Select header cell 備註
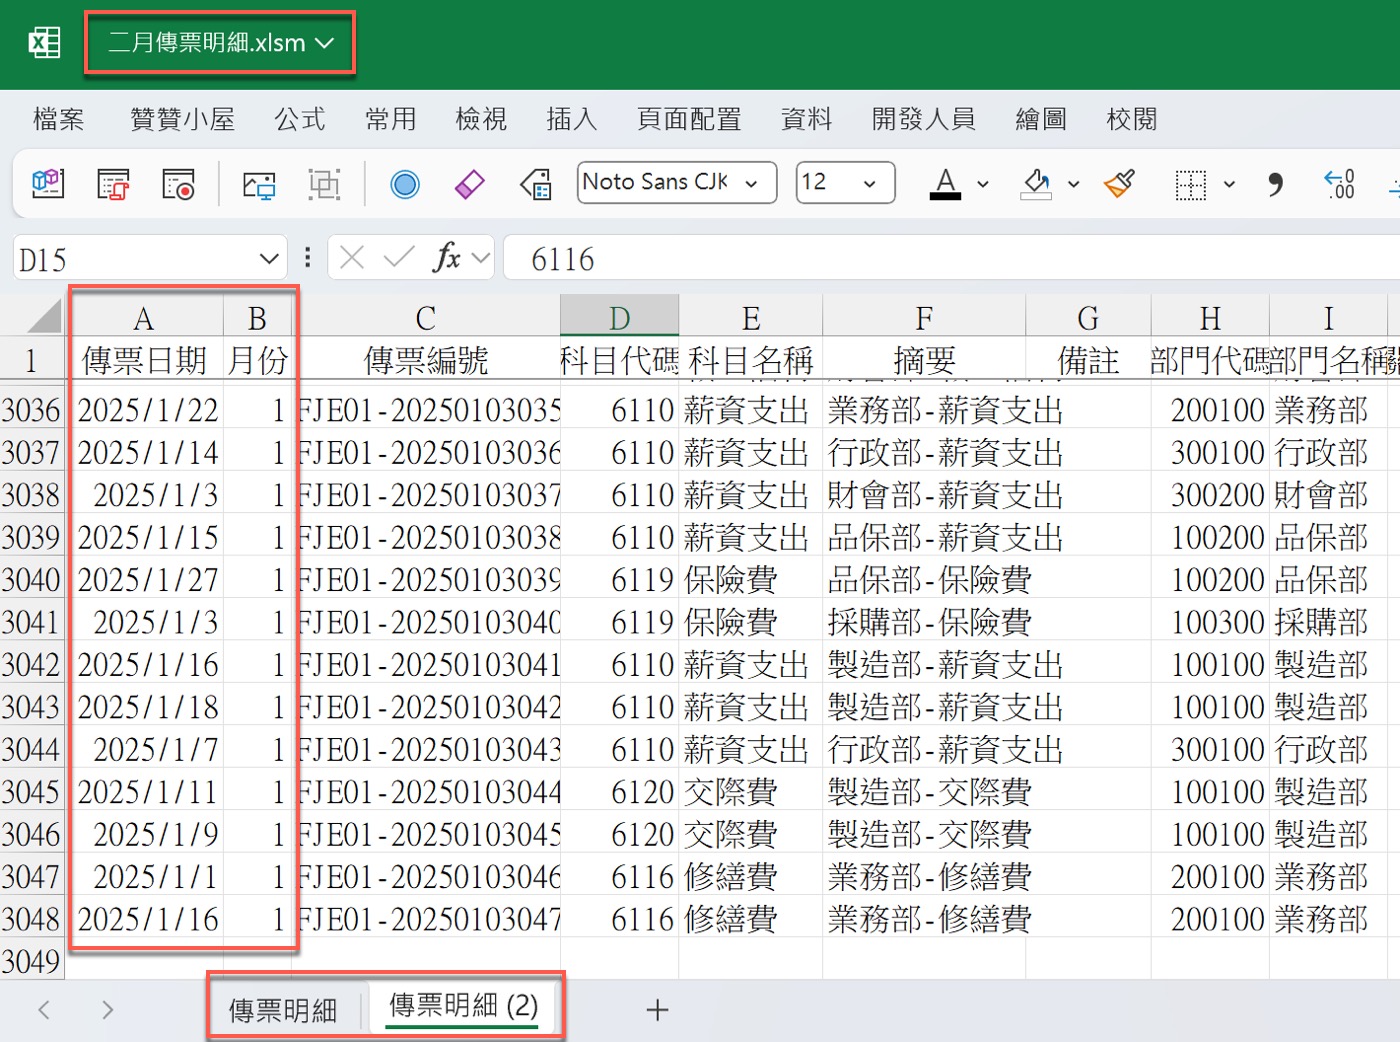This screenshot has height=1042, width=1400. [1088, 359]
